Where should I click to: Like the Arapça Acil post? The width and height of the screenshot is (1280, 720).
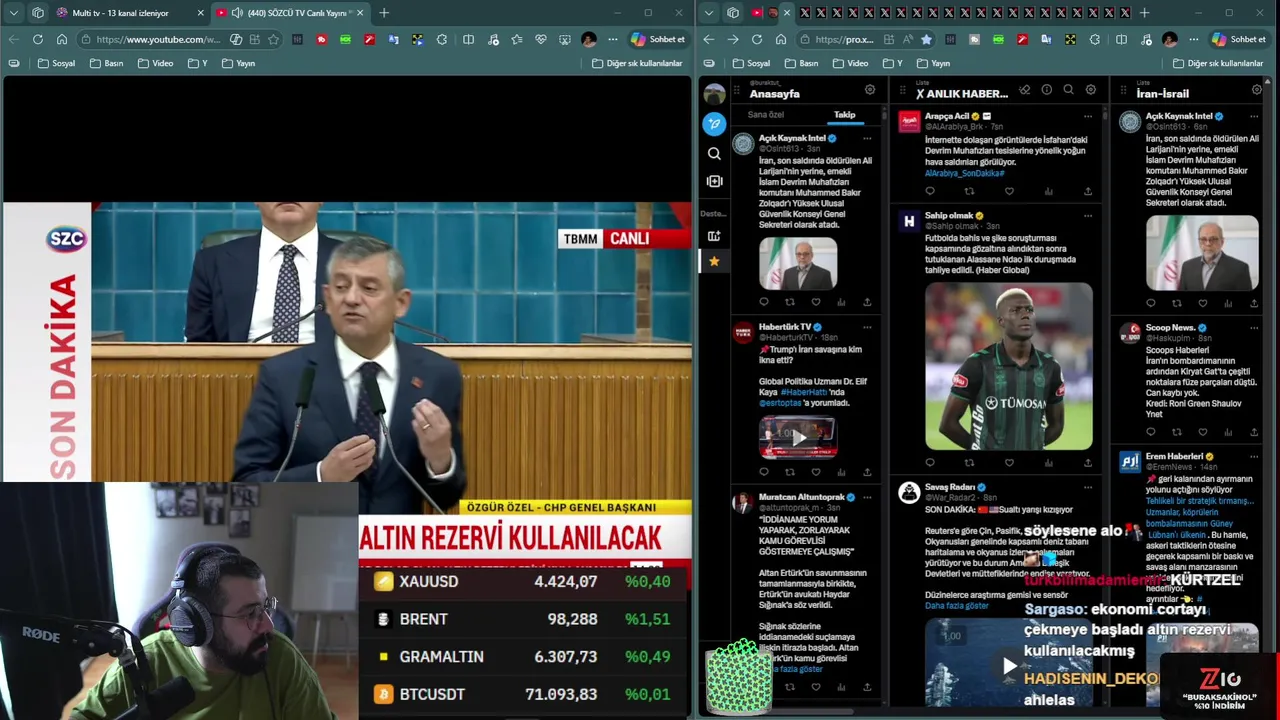click(1009, 191)
